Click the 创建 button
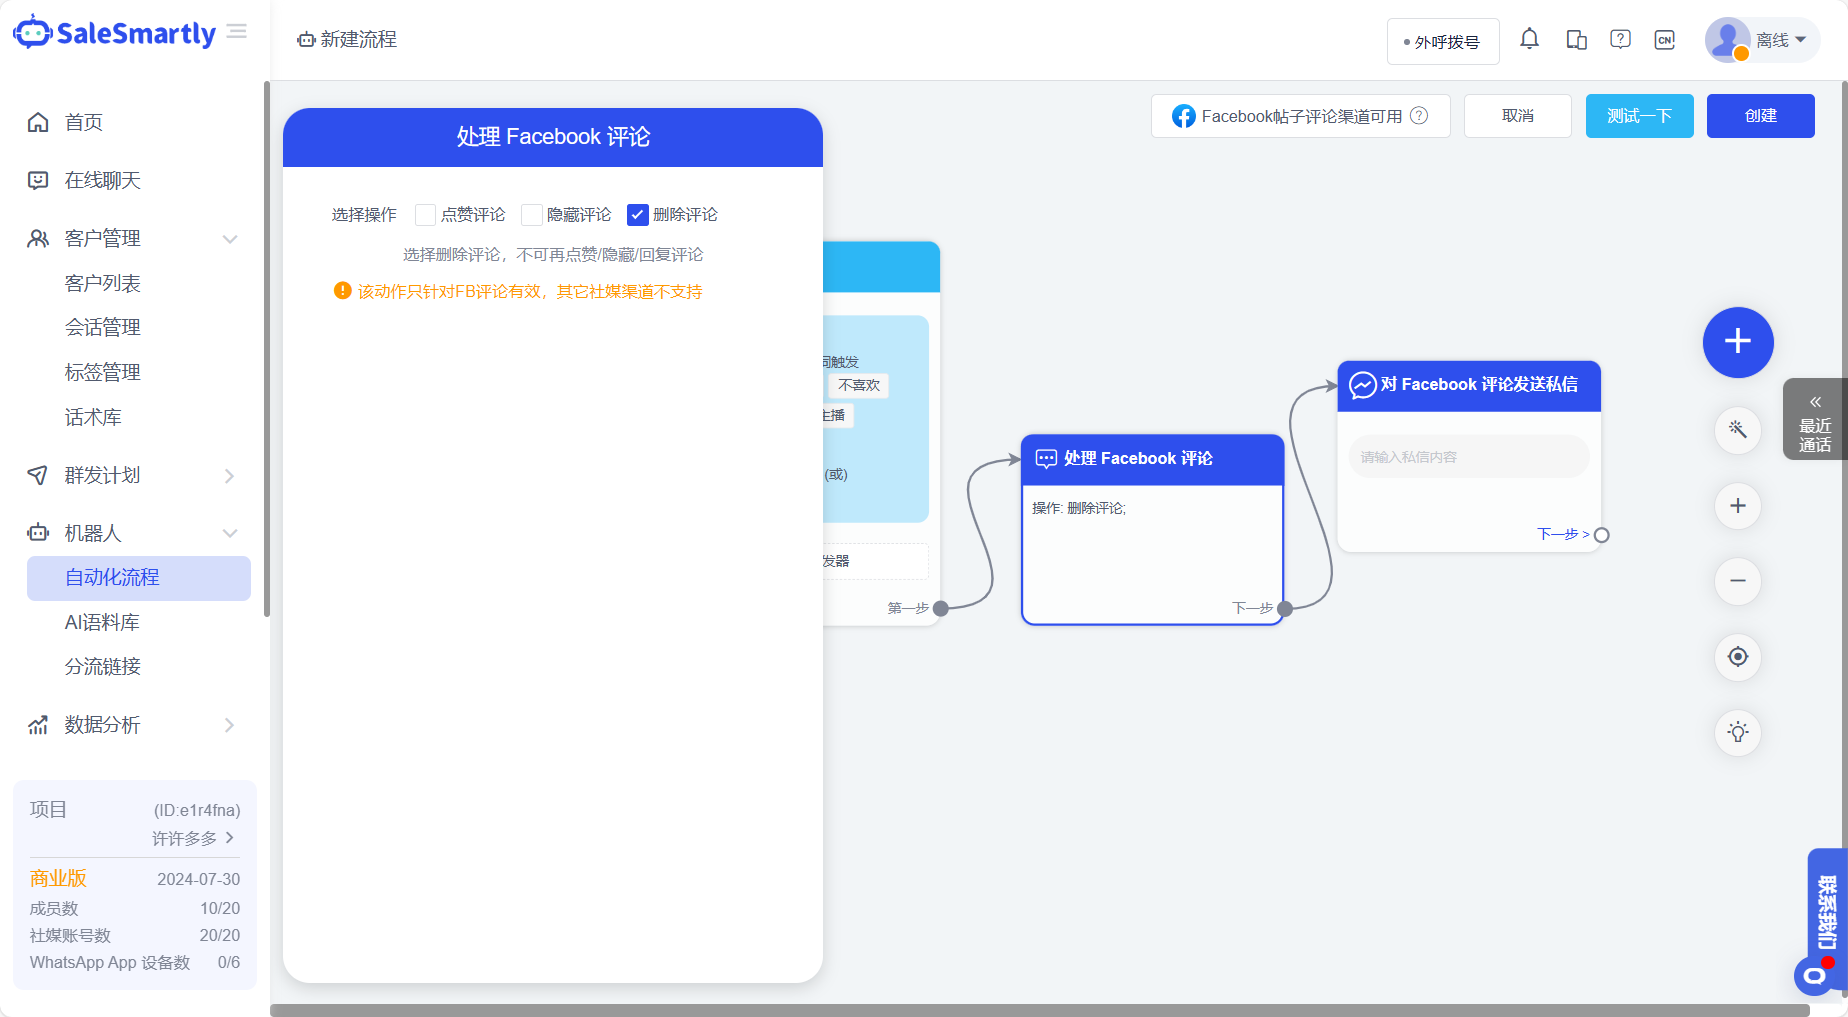The width and height of the screenshot is (1848, 1017). click(x=1761, y=116)
